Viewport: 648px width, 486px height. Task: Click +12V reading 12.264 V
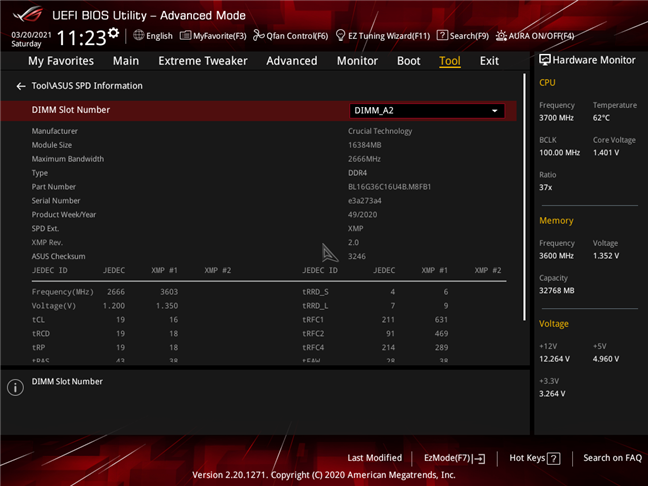[554, 359]
